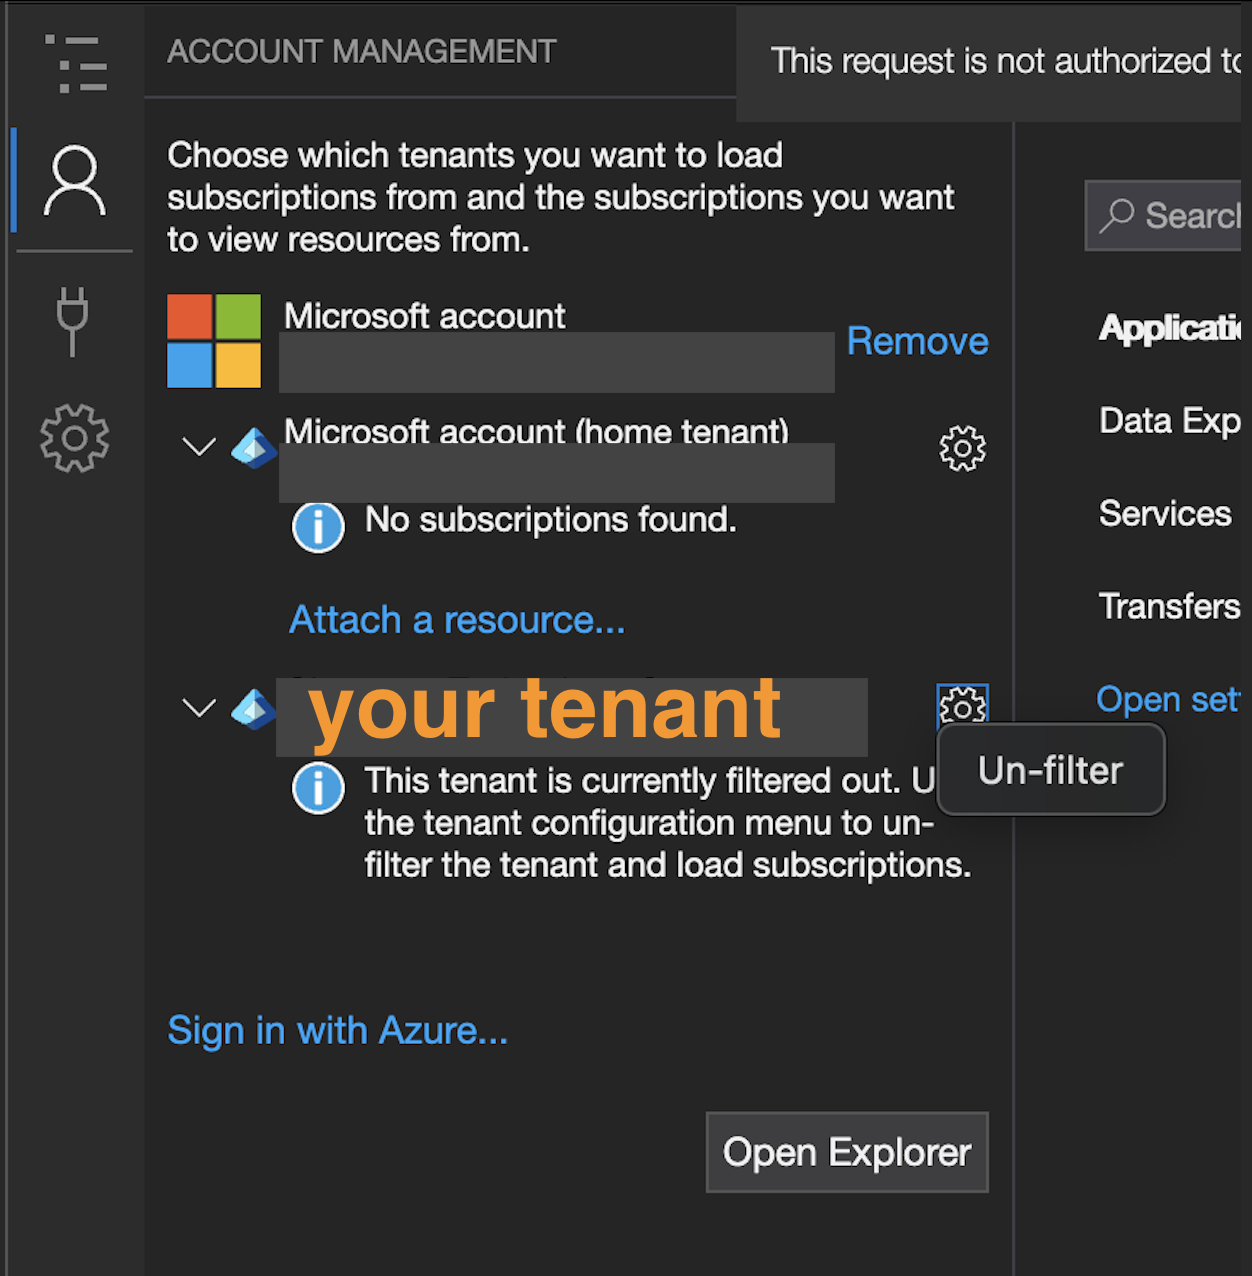Image resolution: width=1252 pixels, height=1276 pixels.
Task: Click the Microsoft account four-square logo
Action: 213,340
